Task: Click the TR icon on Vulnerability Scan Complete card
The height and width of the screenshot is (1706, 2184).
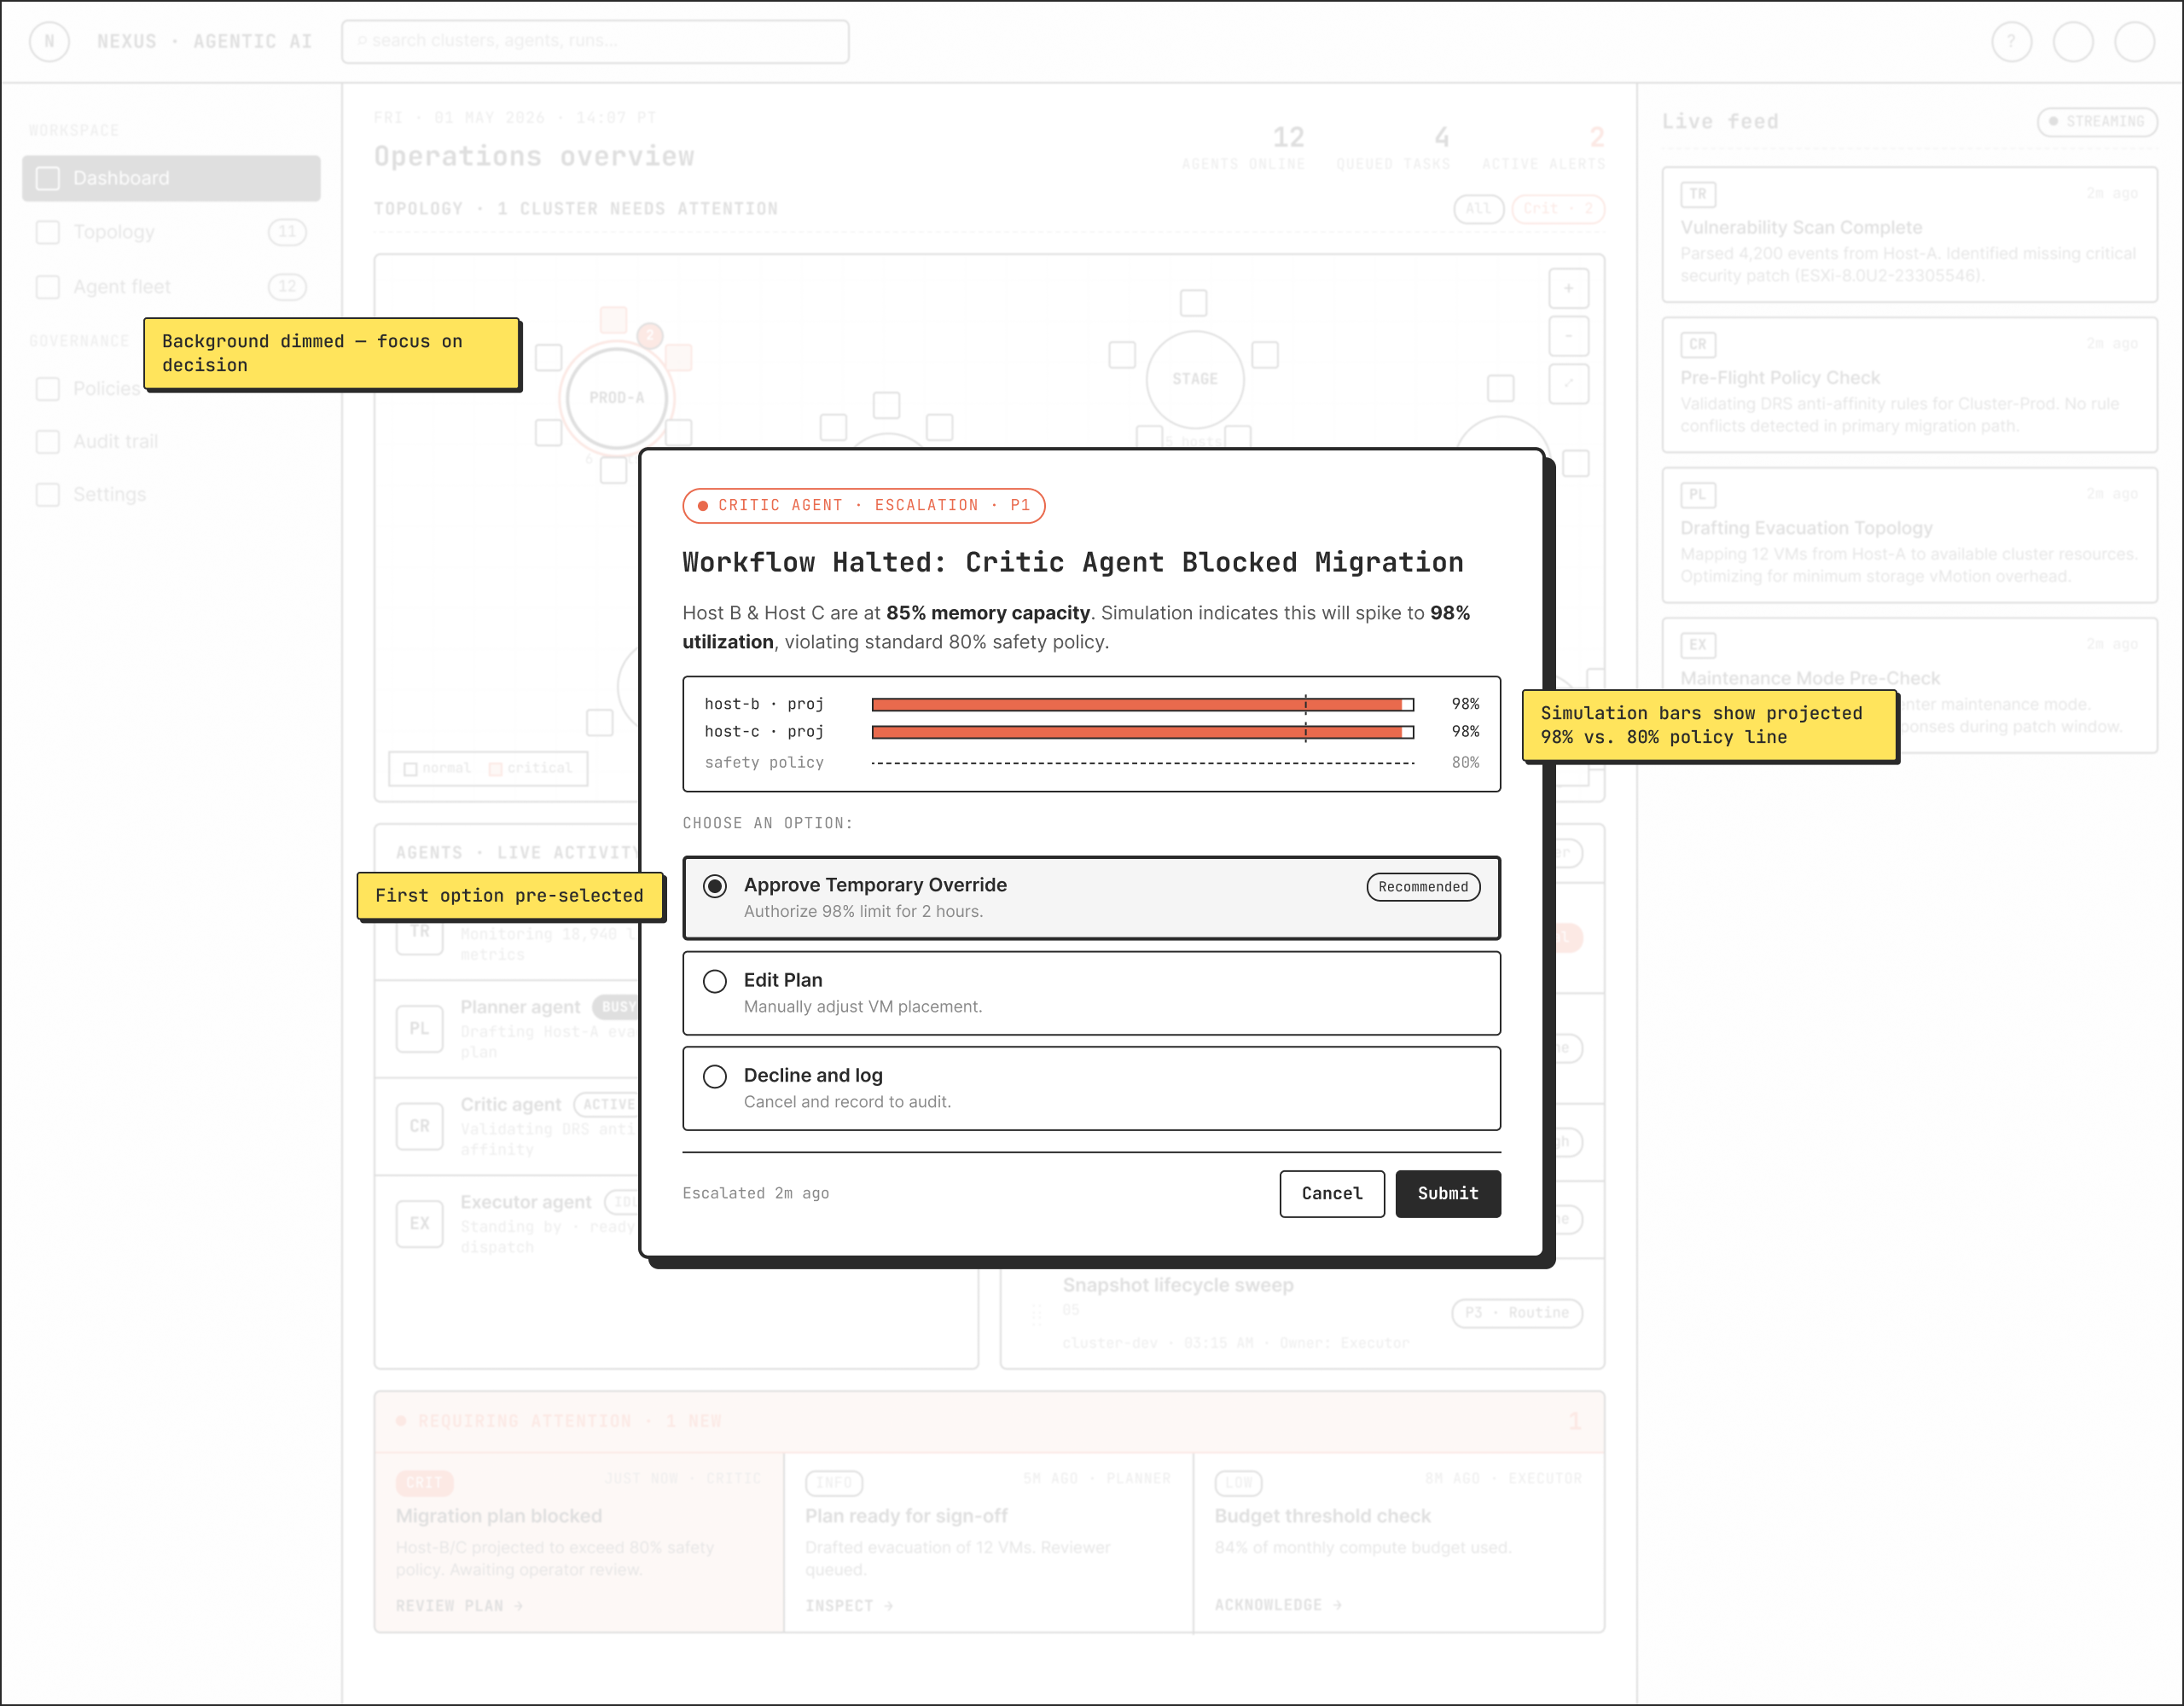Action: click(x=1698, y=194)
